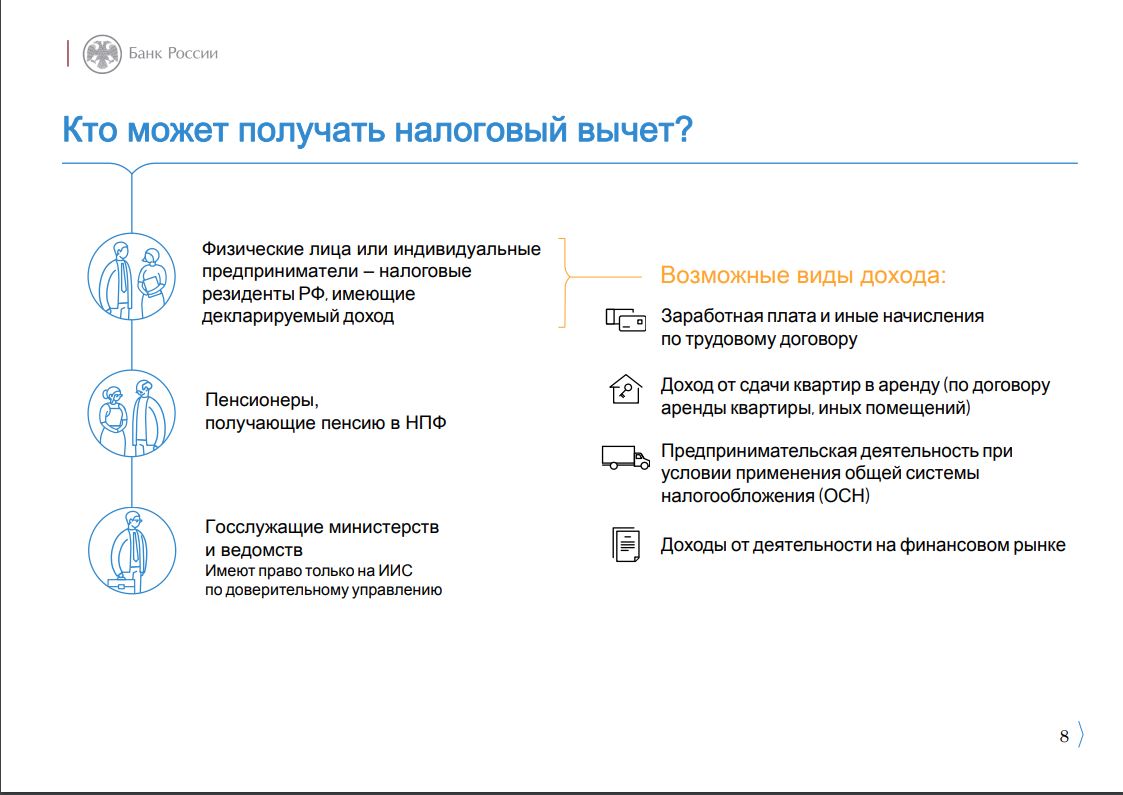Click the house with key rental icon
The width and height of the screenshot is (1123, 795).
coord(625,389)
